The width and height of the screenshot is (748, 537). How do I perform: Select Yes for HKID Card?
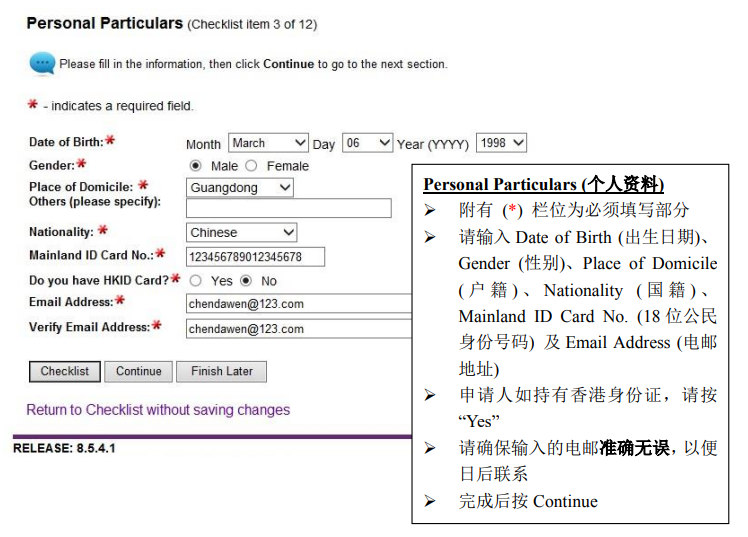[196, 281]
